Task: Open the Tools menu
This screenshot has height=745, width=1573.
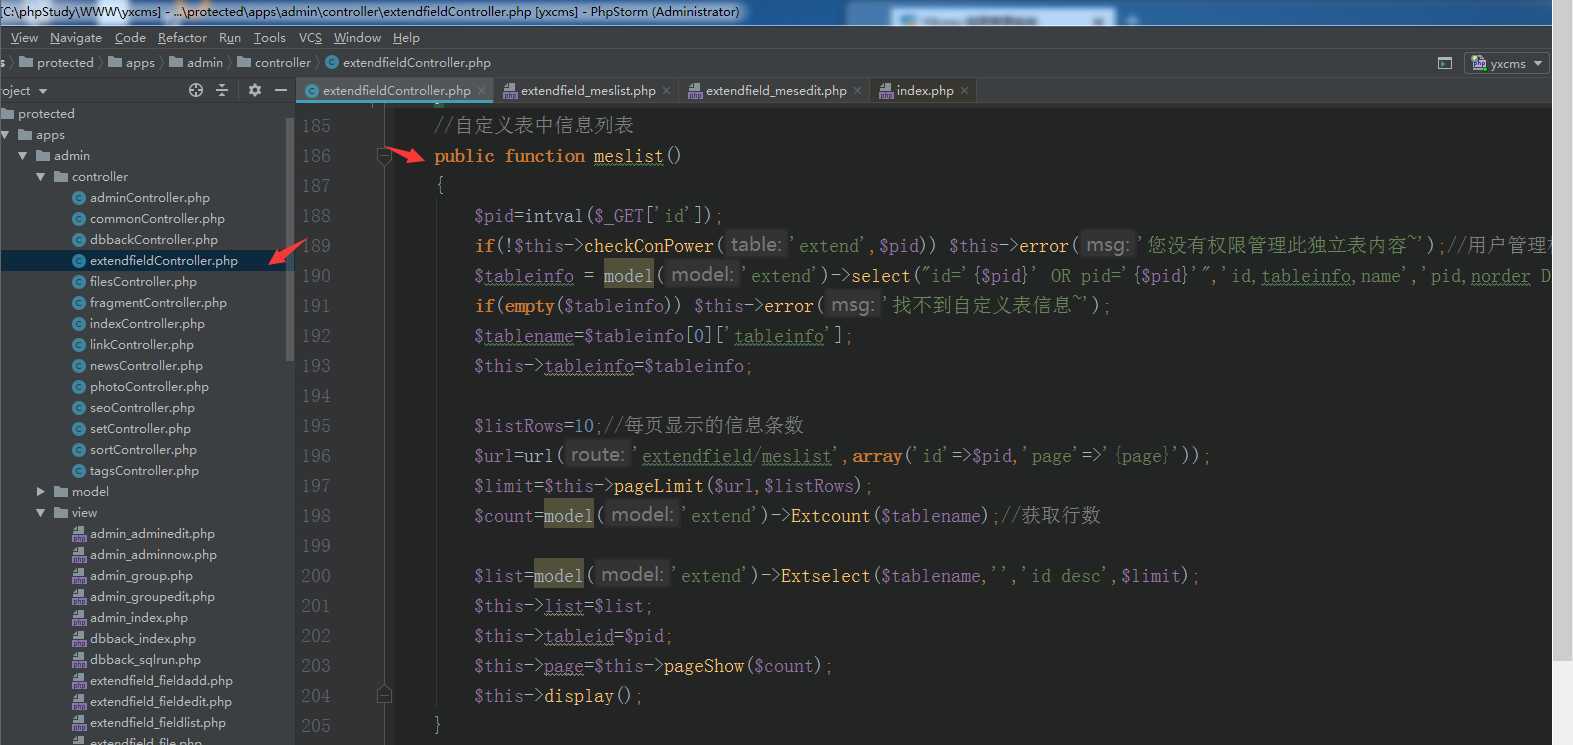Action: pos(270,38)
